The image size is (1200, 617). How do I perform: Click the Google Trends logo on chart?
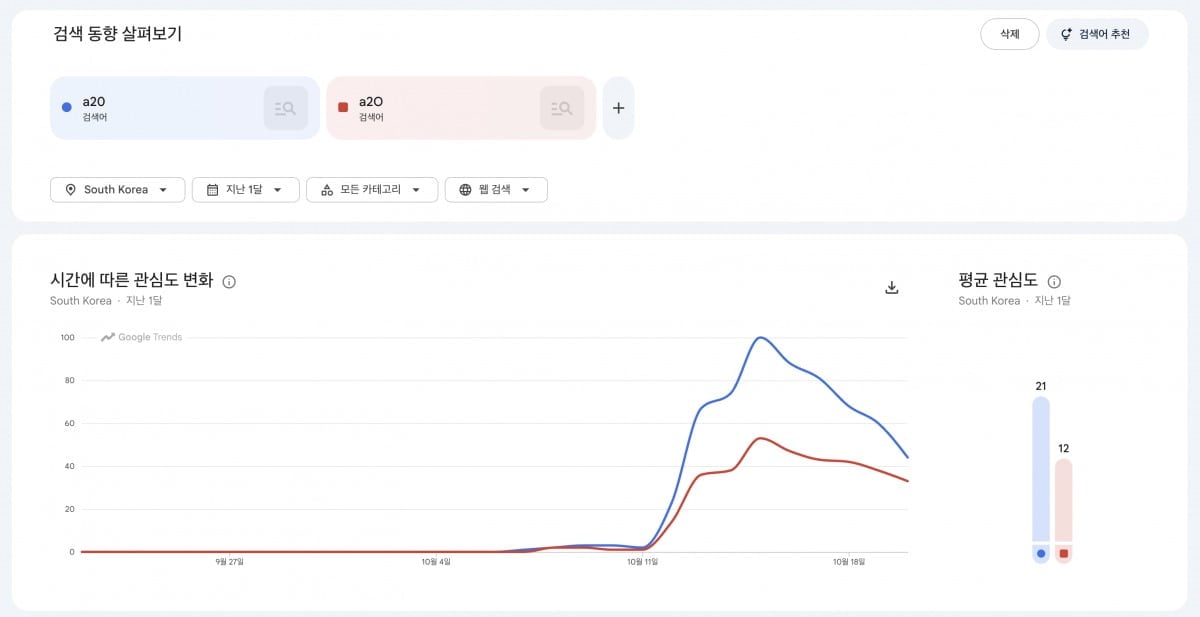pos(141,337)
